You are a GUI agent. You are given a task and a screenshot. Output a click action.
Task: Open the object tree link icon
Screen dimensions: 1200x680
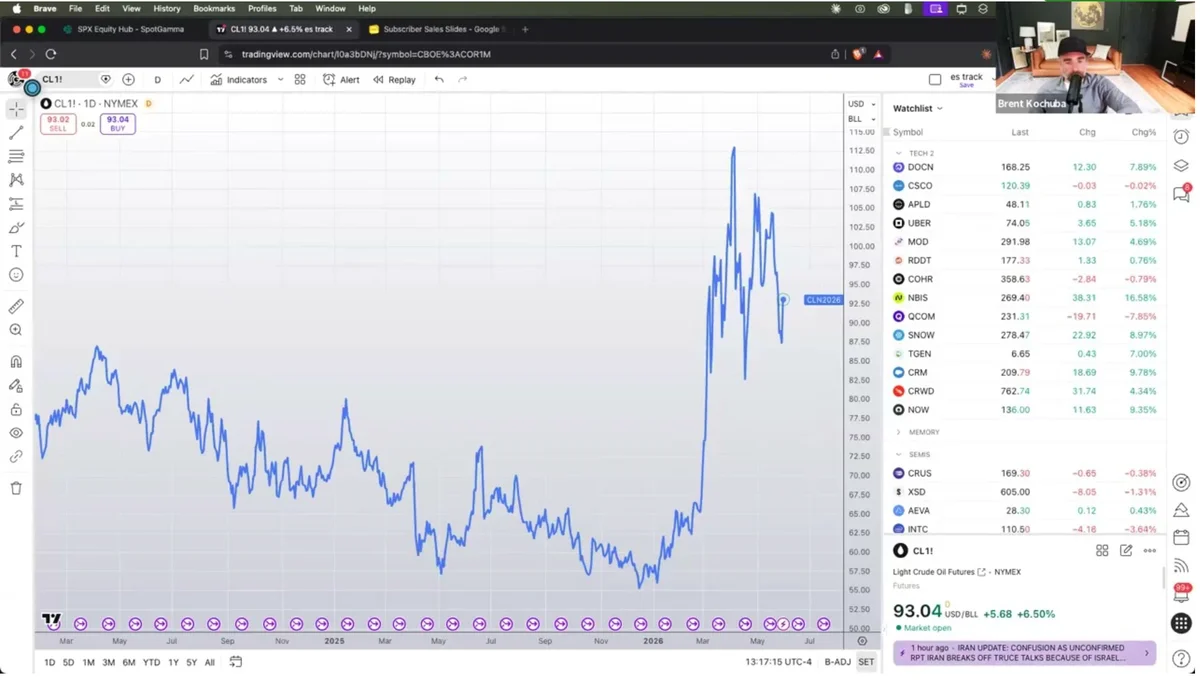click(16, 457)
